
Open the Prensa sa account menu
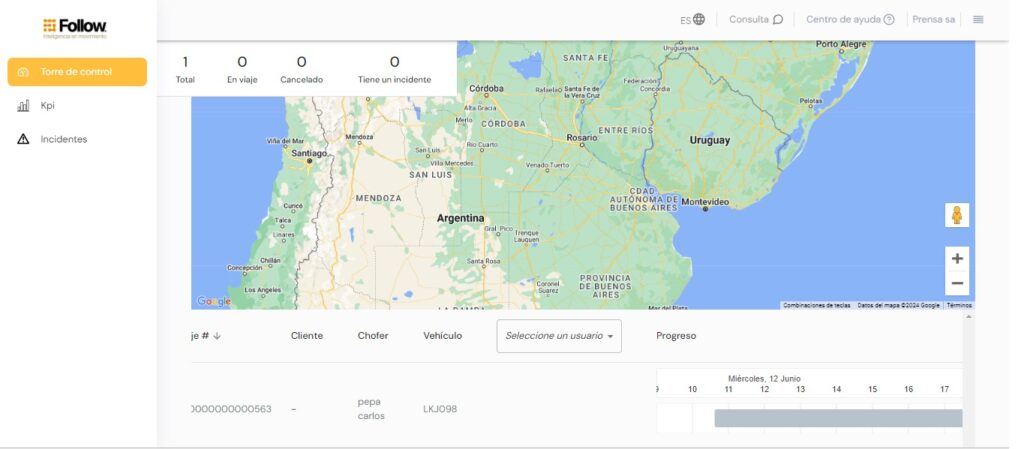934,19
